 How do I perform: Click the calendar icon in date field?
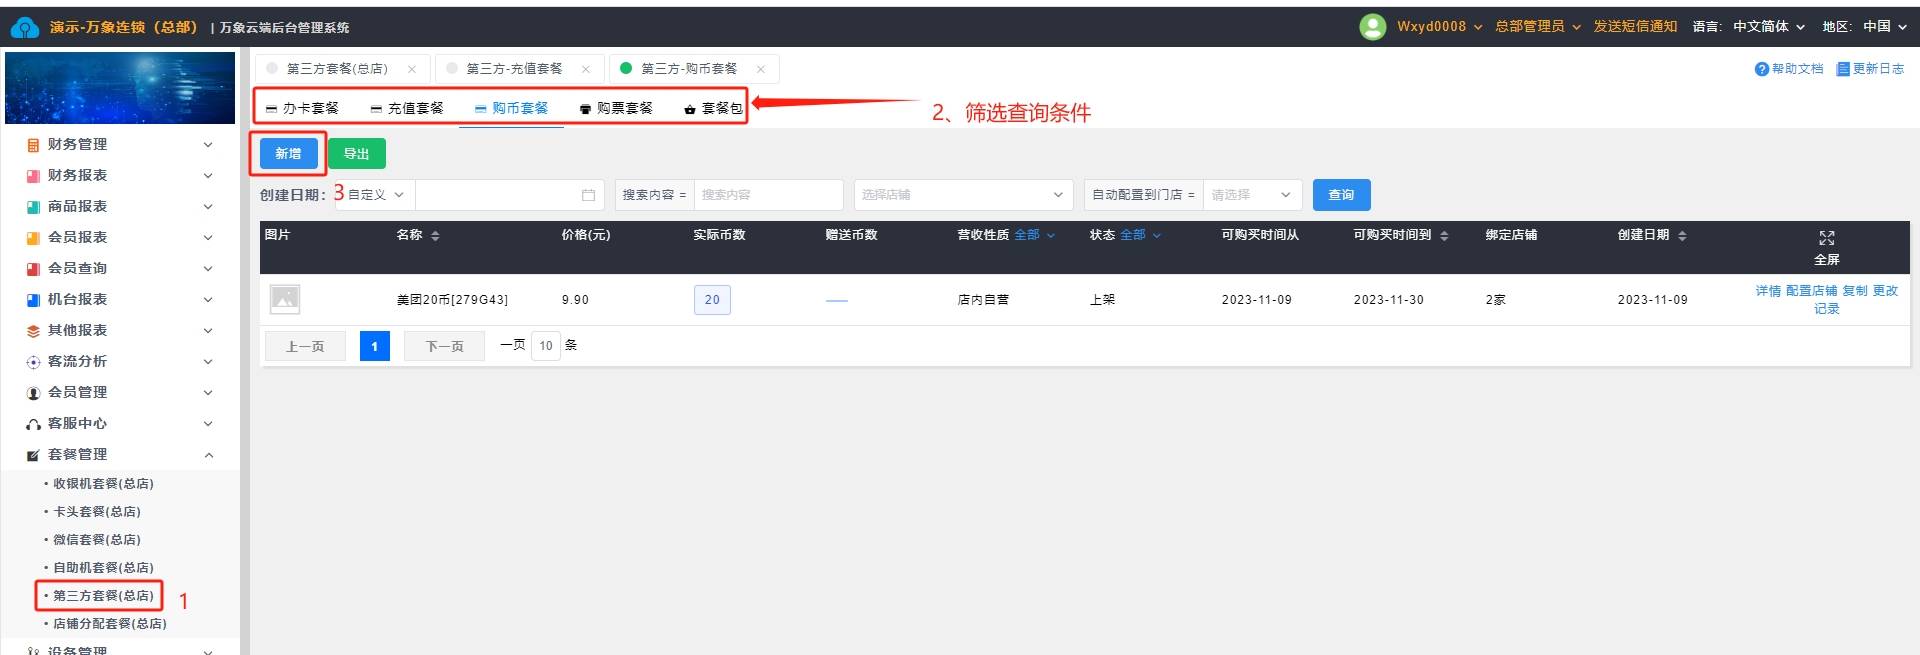[x=588, y=195]
